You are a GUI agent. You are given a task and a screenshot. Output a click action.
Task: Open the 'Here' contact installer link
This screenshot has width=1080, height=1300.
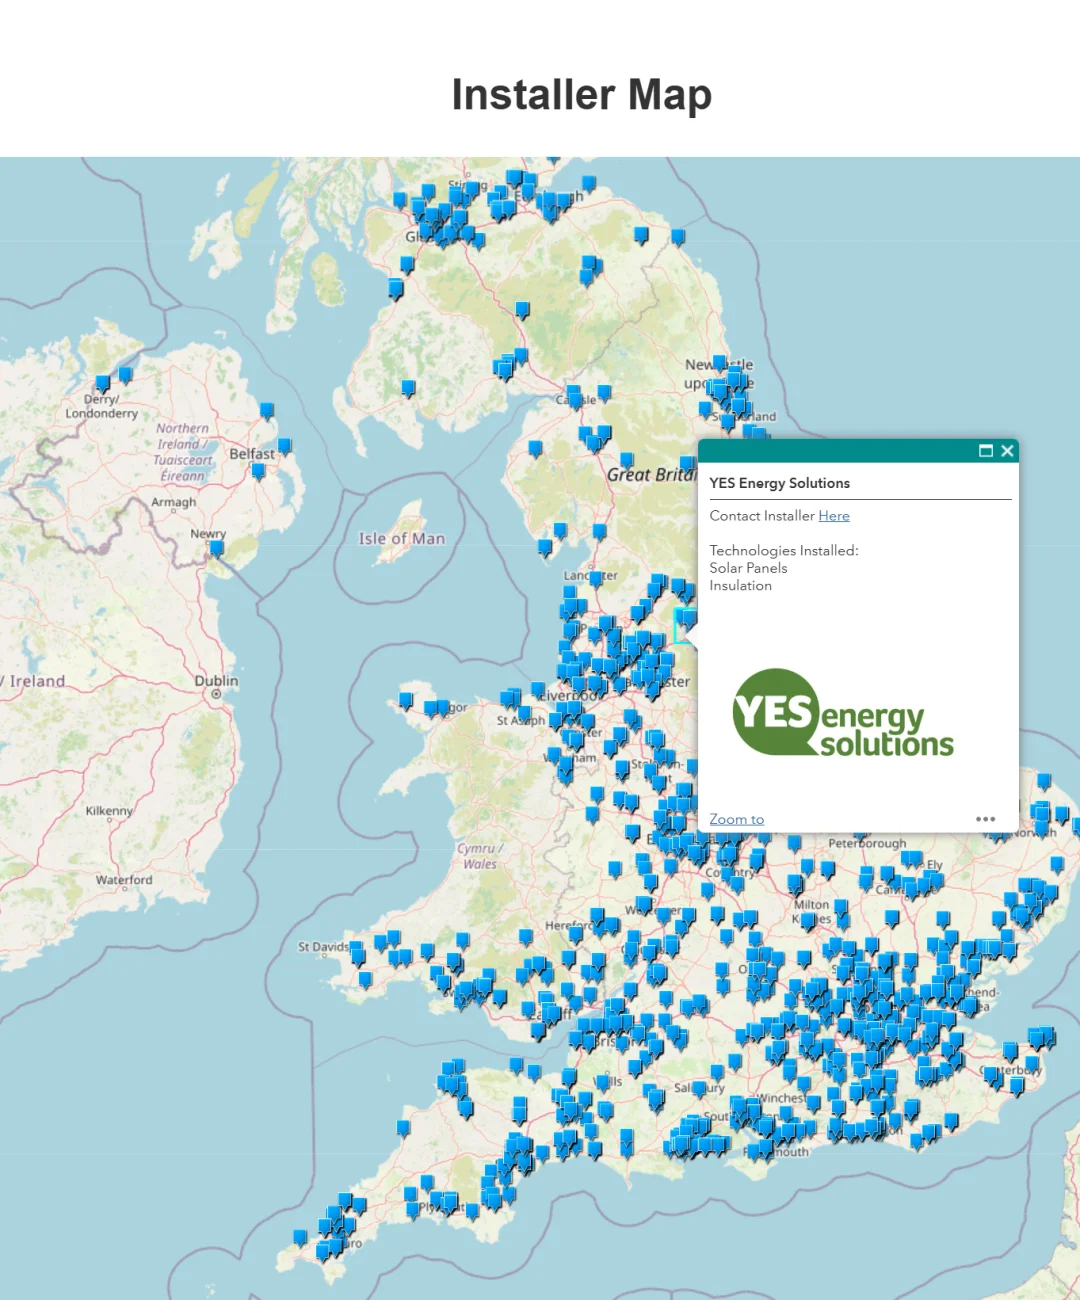click(x=834, y=516)
